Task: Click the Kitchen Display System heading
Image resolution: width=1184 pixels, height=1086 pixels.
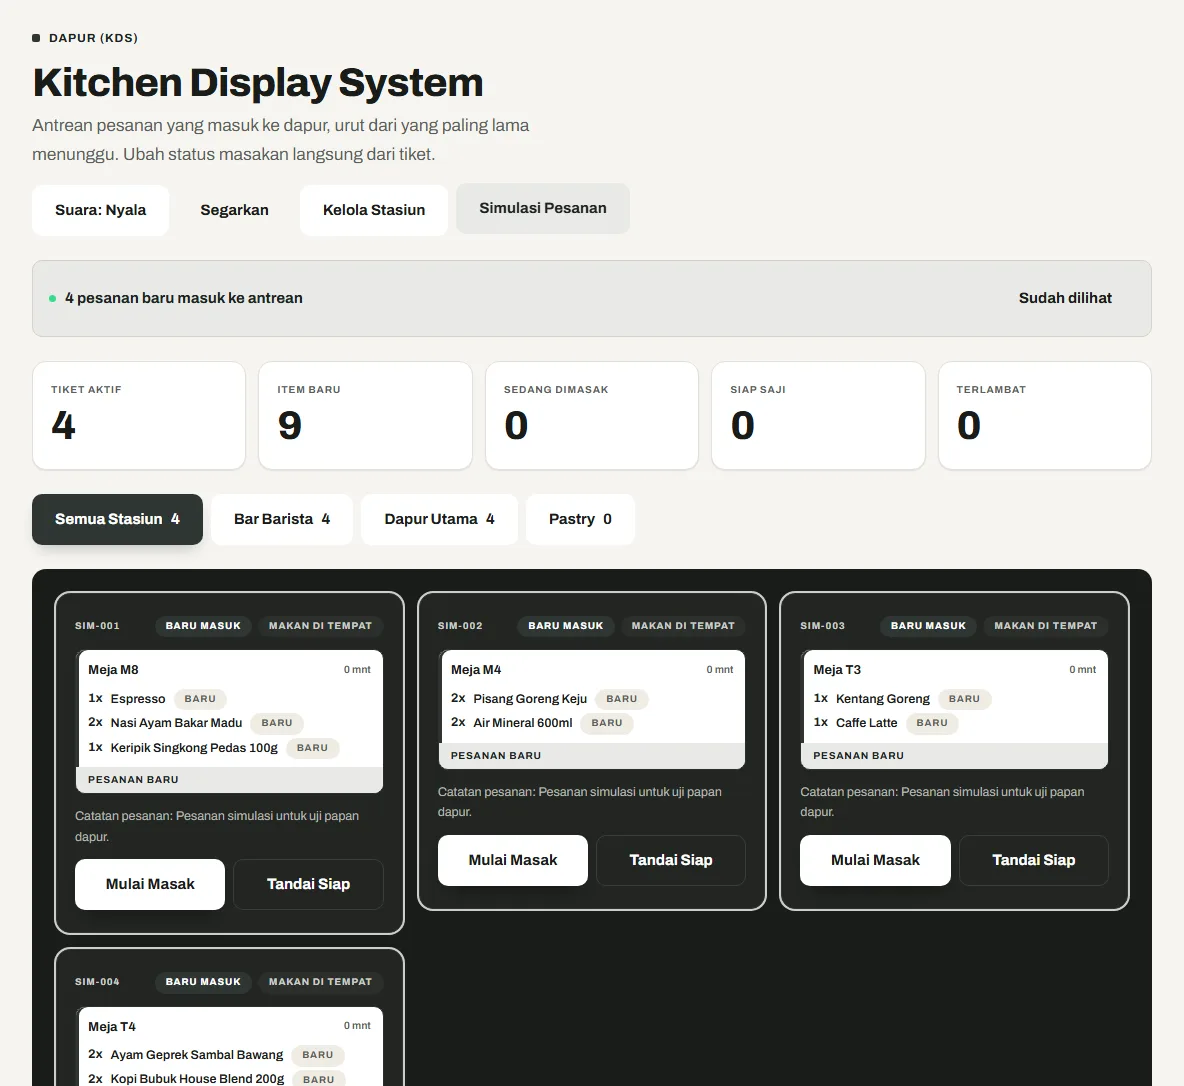Action: (257, 82)
